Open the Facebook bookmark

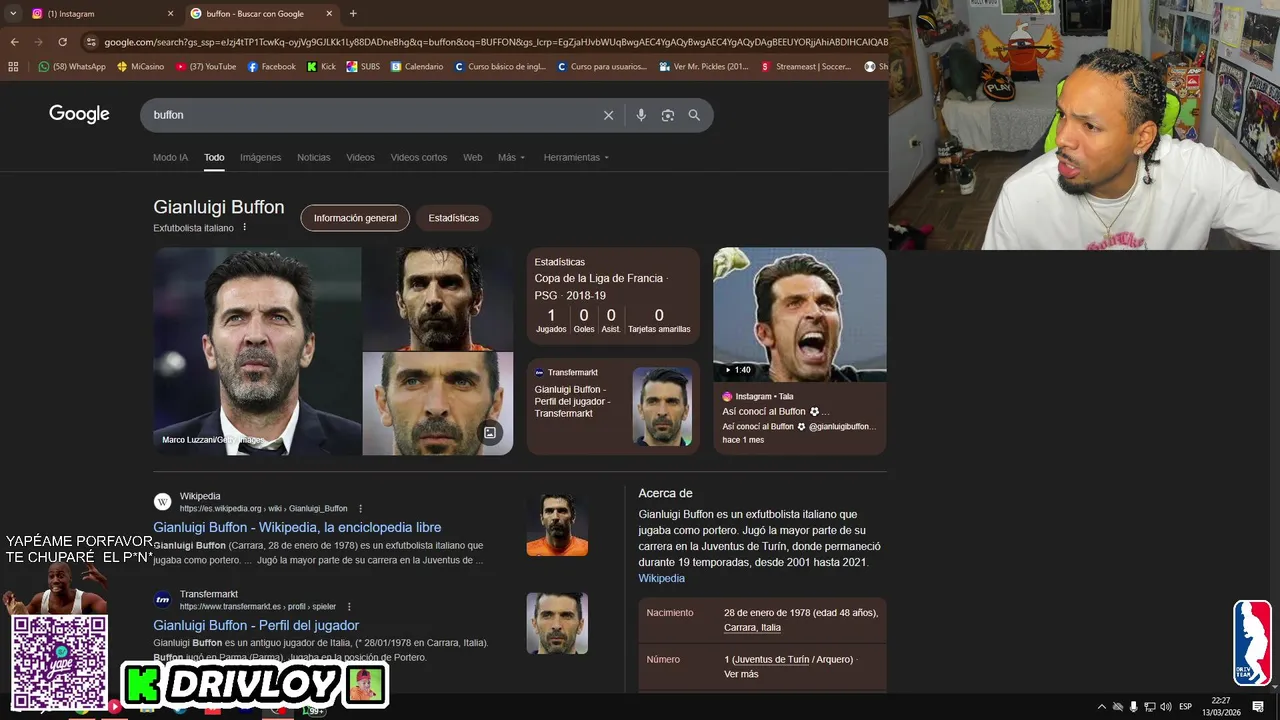click(271, 67)
